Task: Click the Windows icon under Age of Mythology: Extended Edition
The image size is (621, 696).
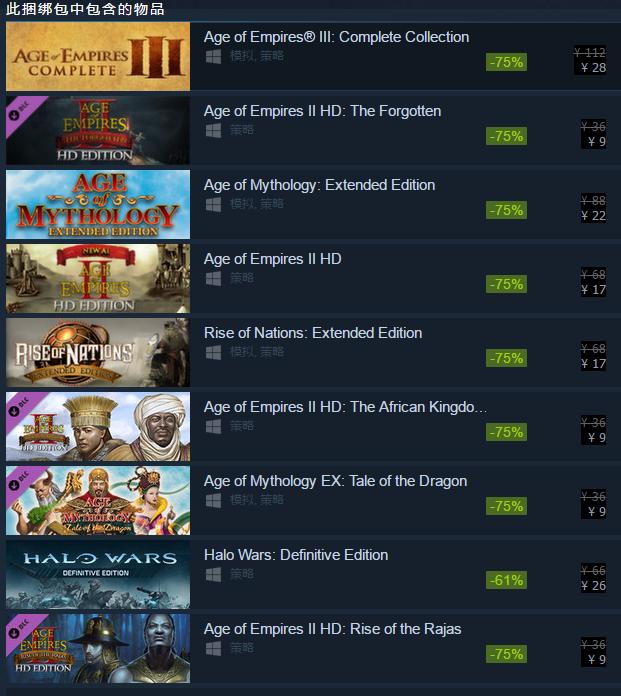Action: pyautogui.click(x=214, y=205)
